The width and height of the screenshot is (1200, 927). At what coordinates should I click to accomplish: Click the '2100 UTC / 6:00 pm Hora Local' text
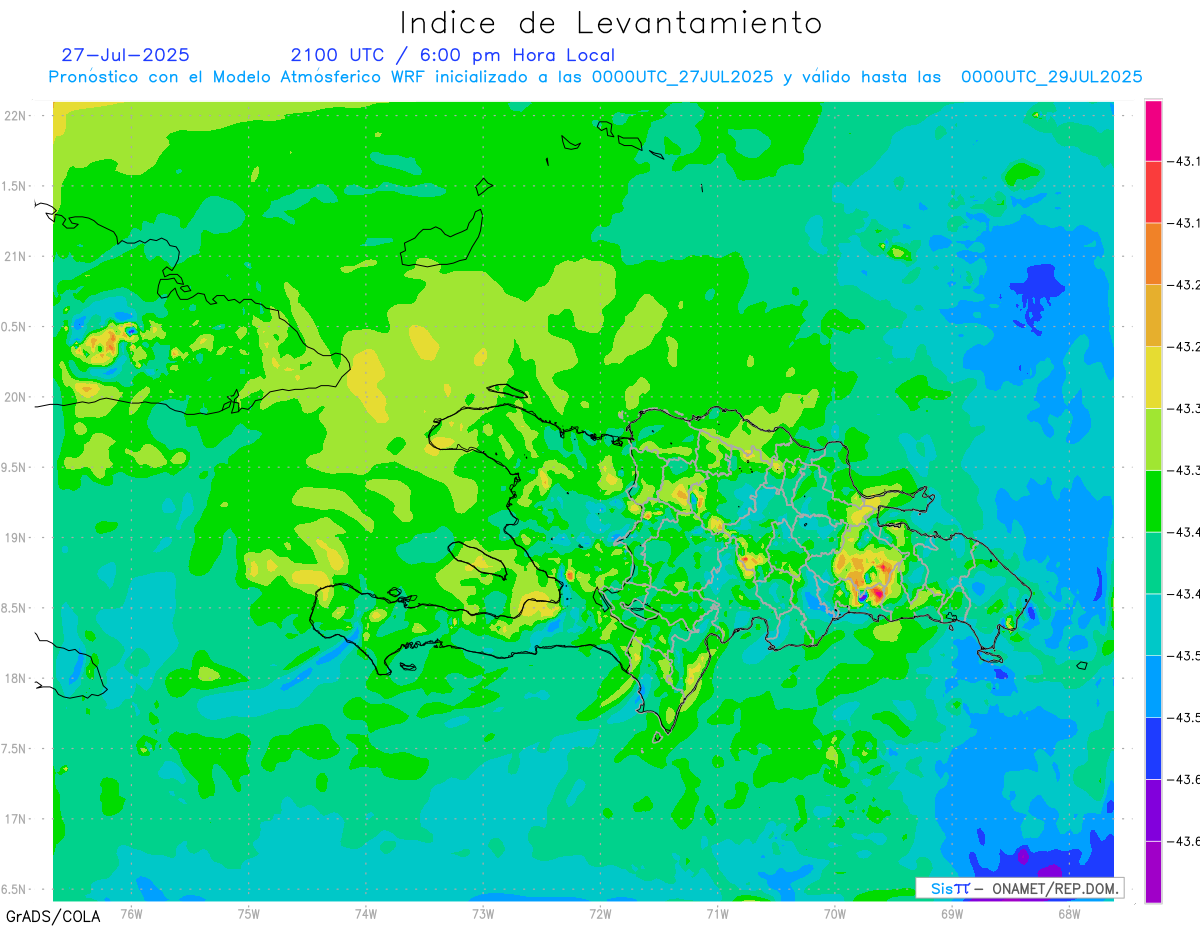pyautogui.click(x=453, y=55)
